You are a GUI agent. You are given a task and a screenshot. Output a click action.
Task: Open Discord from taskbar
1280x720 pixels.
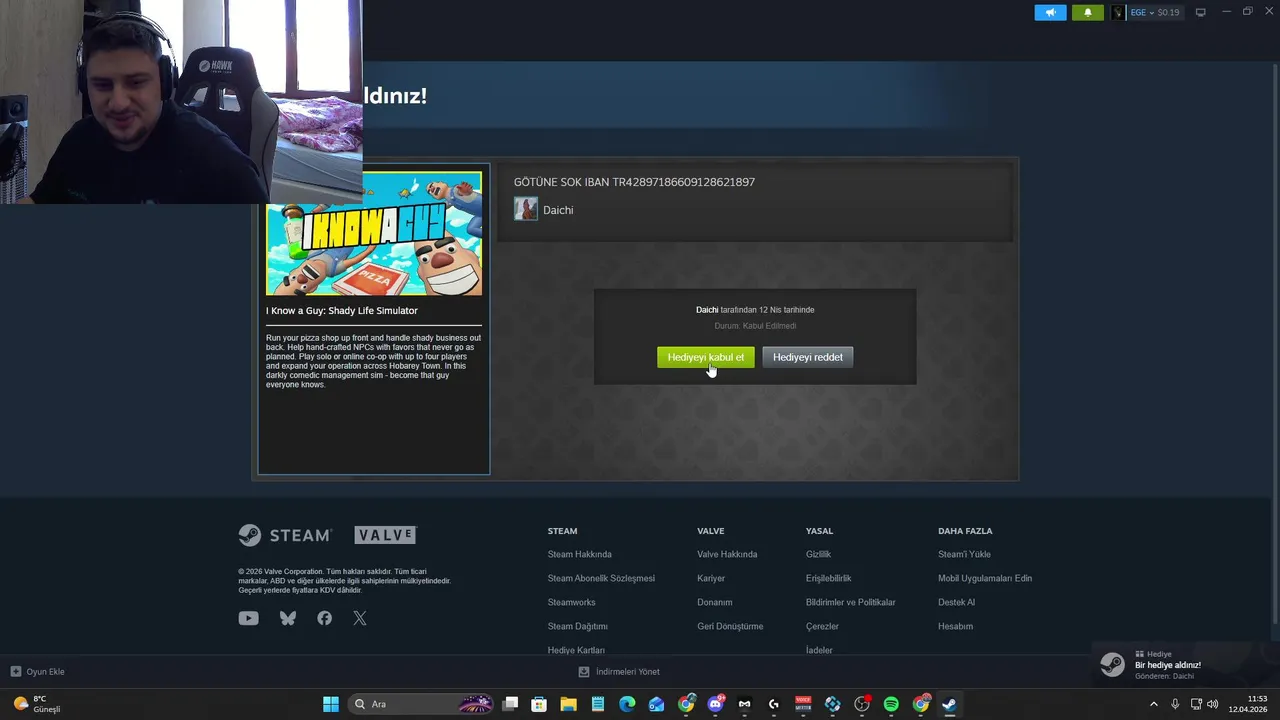pyautogui.click(x=715, y=704)
